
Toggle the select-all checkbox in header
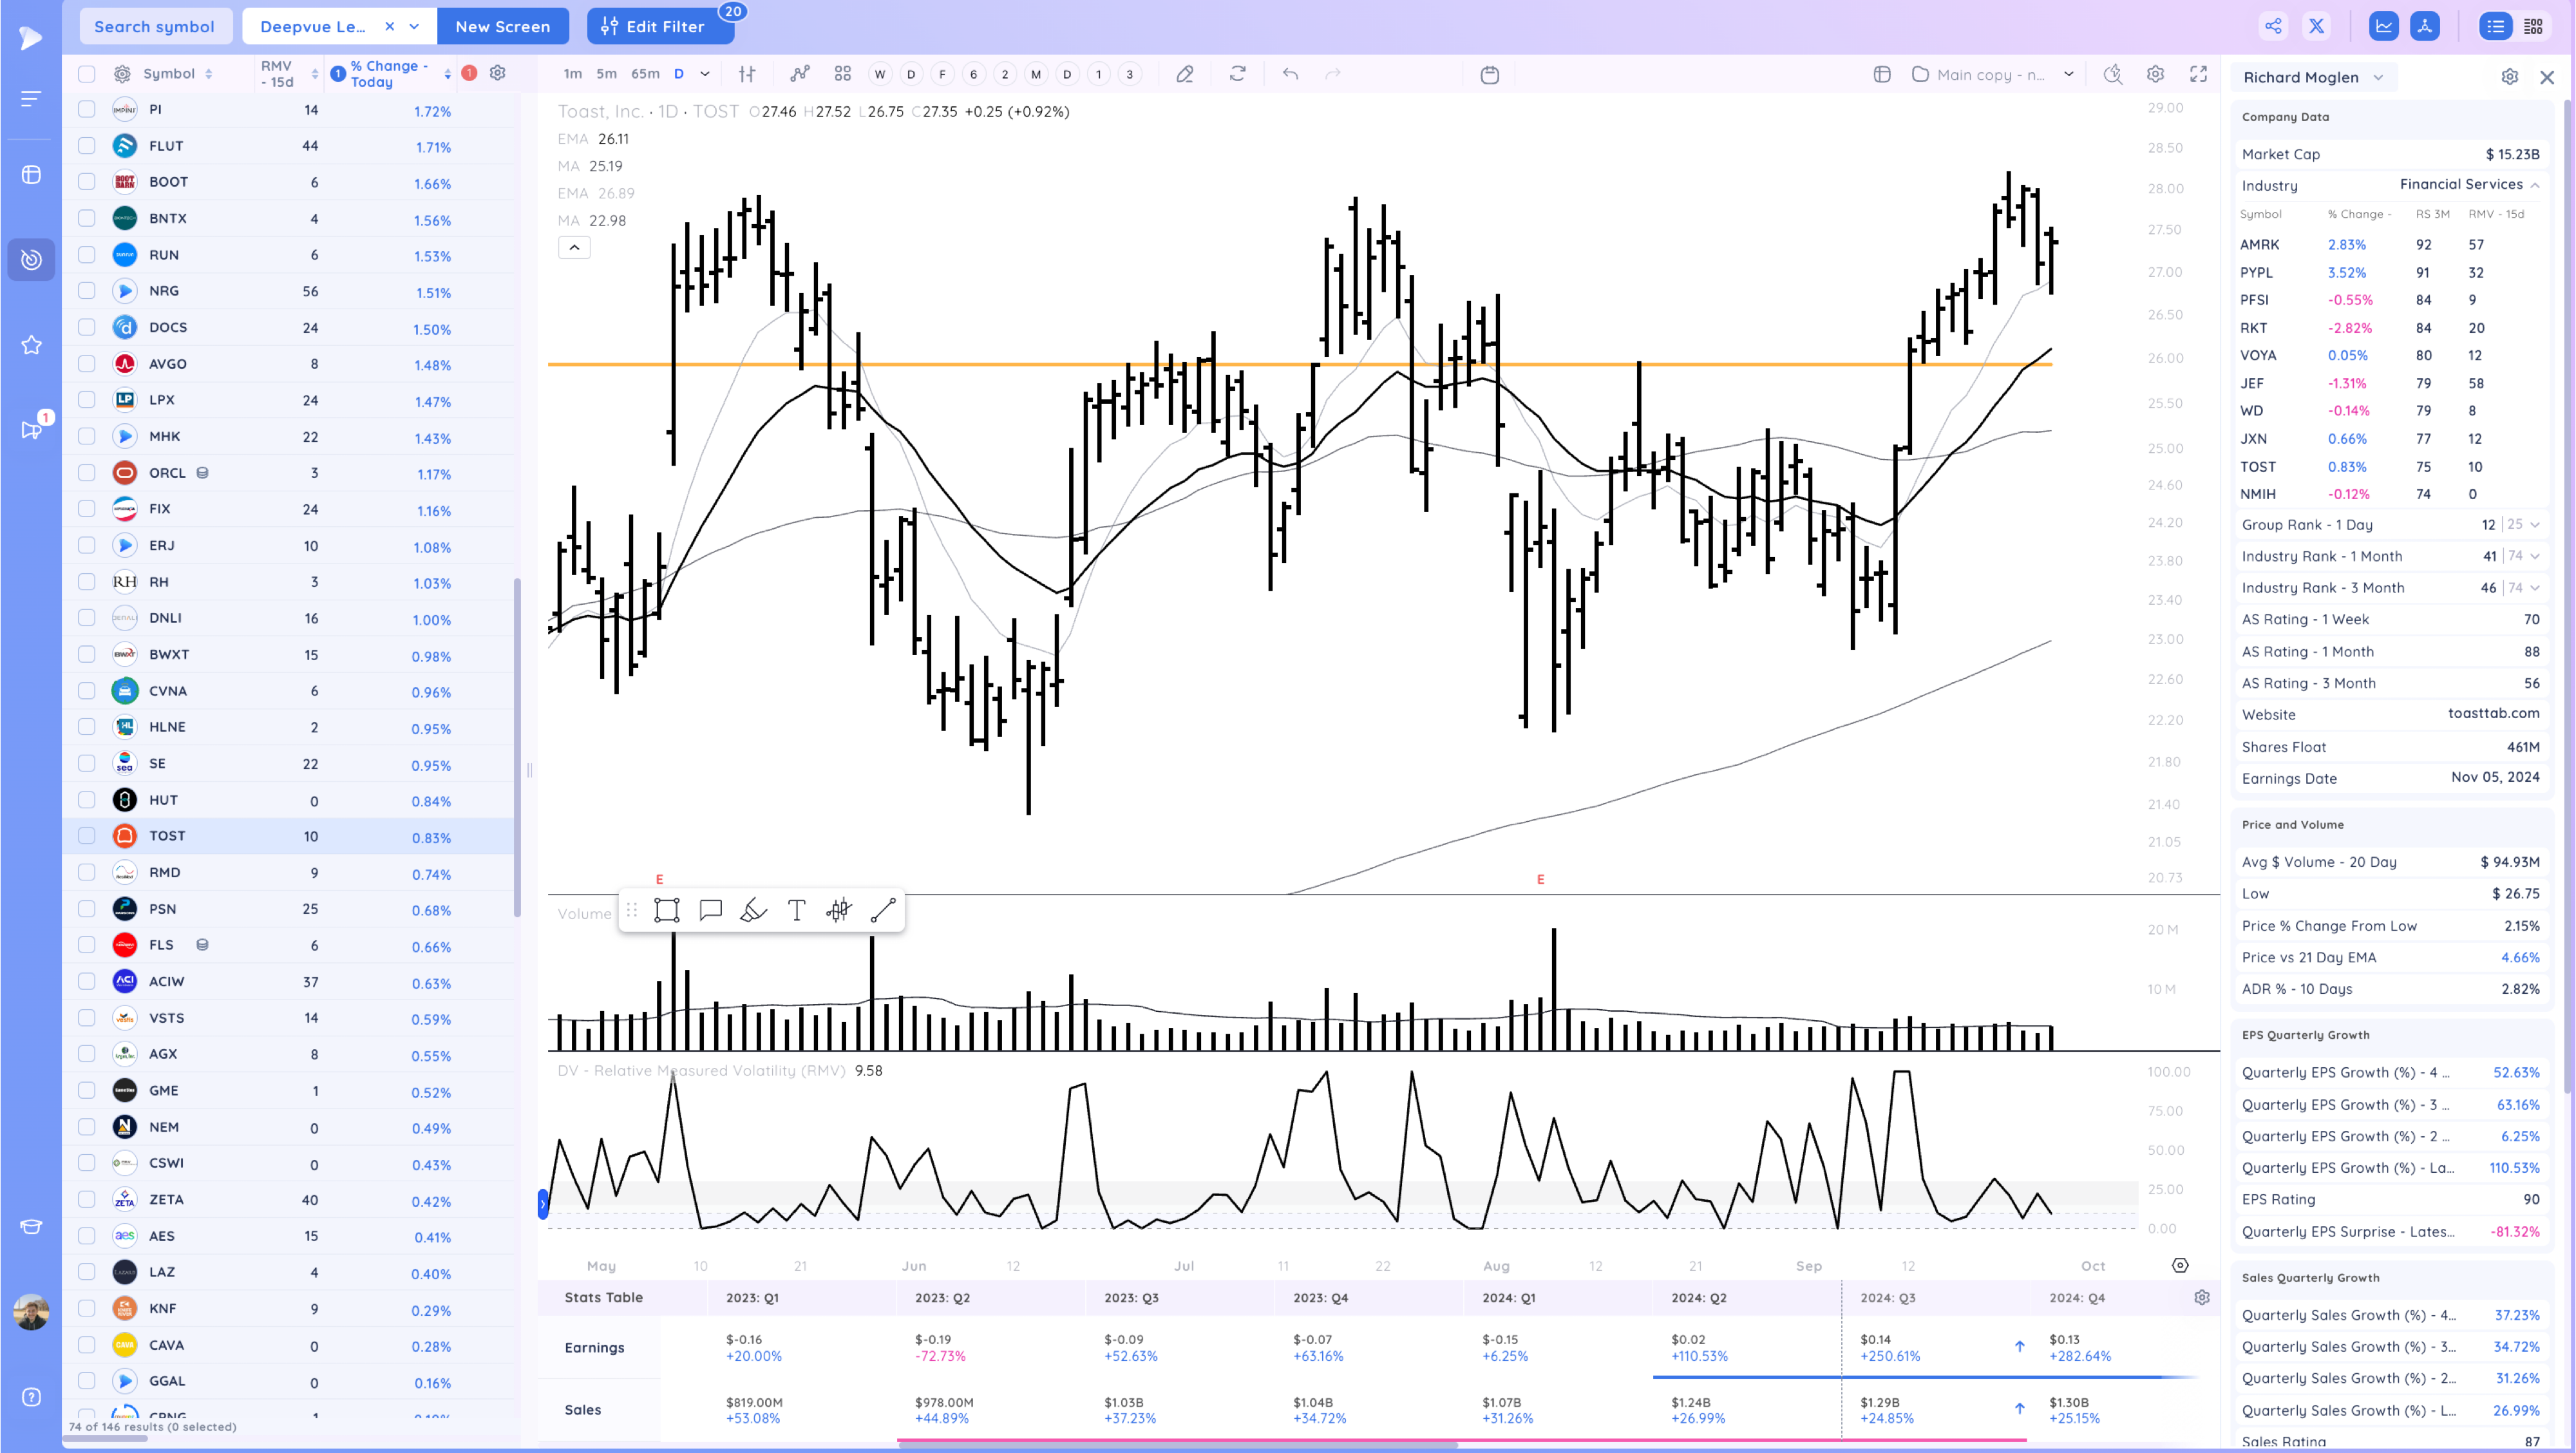[87, 74]
